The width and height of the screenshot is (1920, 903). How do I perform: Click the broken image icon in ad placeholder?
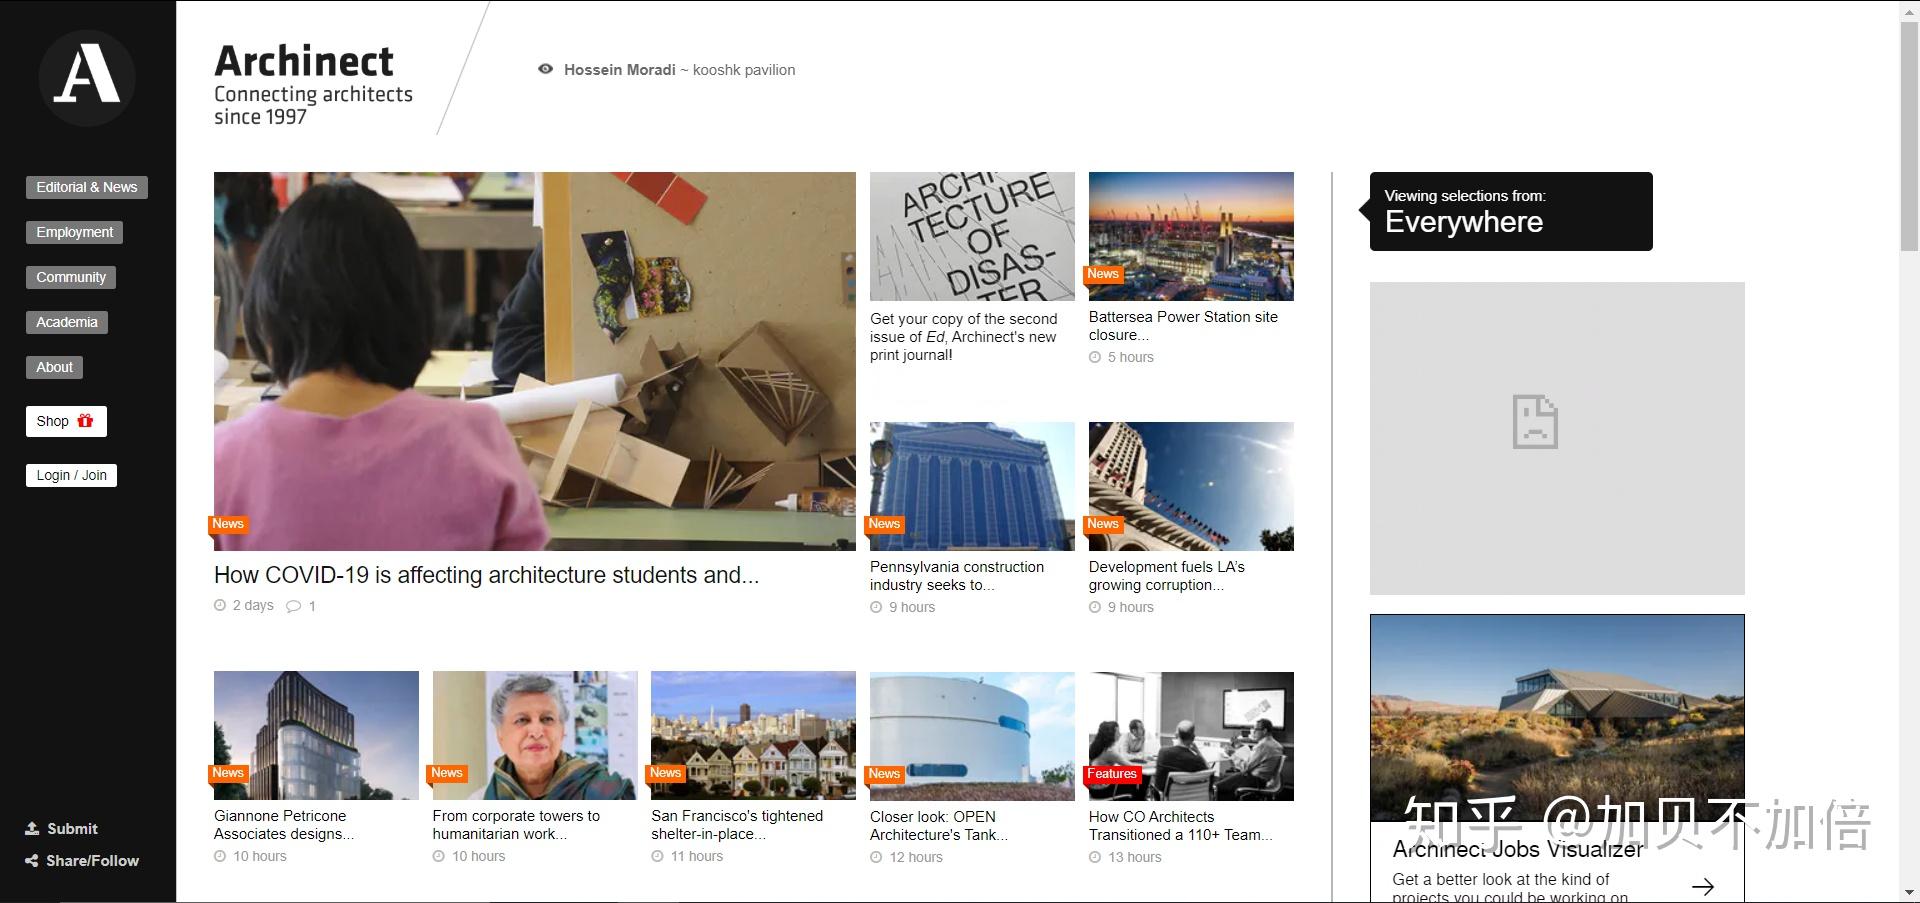(1535, 422)
